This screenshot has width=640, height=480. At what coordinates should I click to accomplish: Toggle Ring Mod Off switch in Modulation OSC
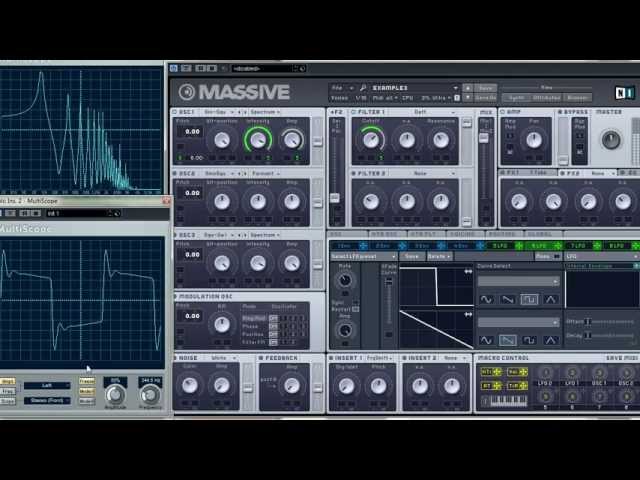point(273,318)
